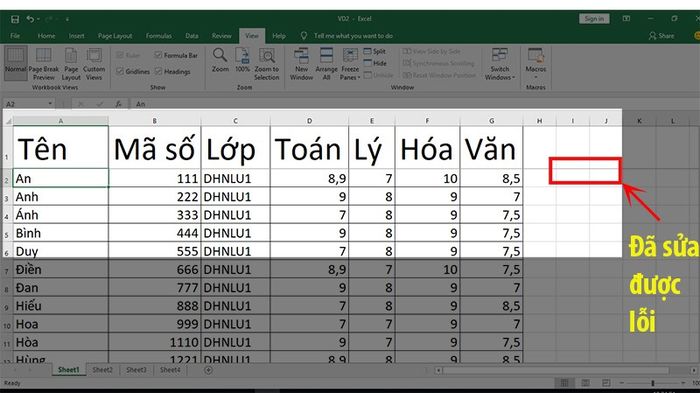The image size is (700, 393).
Task: Click the Insert Function fx icon
Action: point(119,104)
